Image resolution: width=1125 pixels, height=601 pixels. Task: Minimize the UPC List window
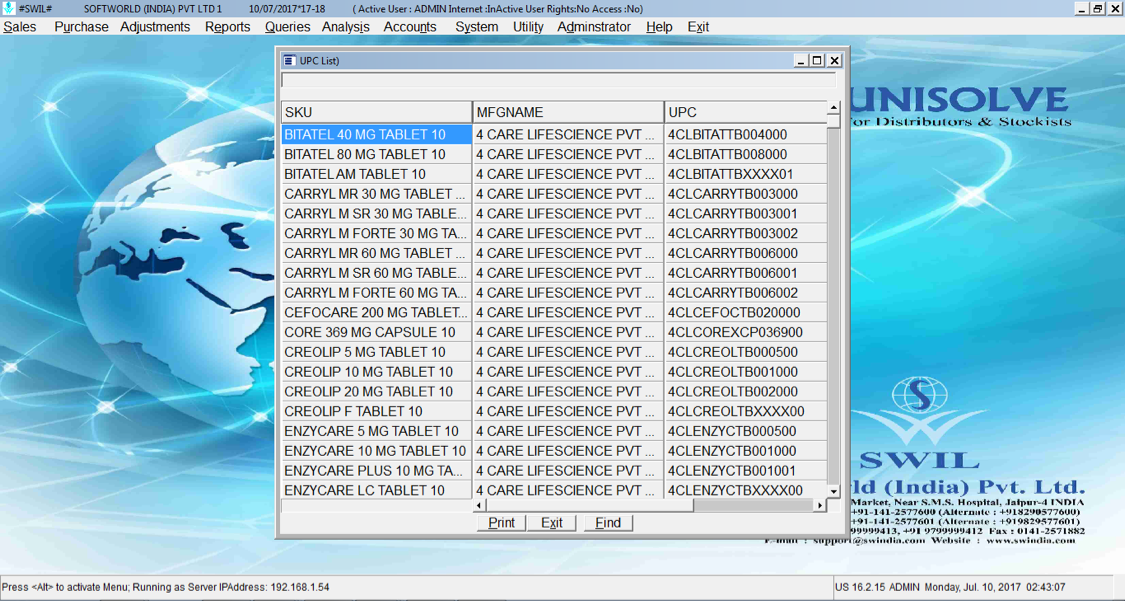[801, 60]
